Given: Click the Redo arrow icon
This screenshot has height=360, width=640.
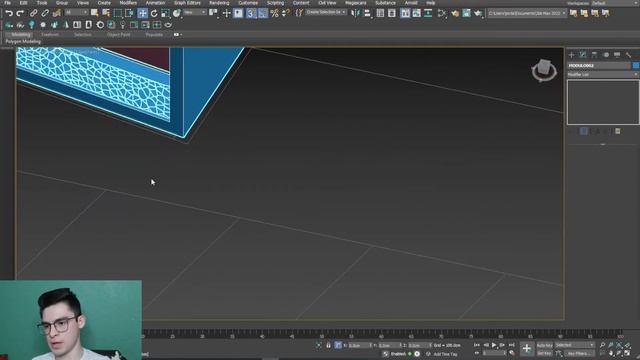Looking at the screenshot, I should pyautogui.click(x=20, y=13).
